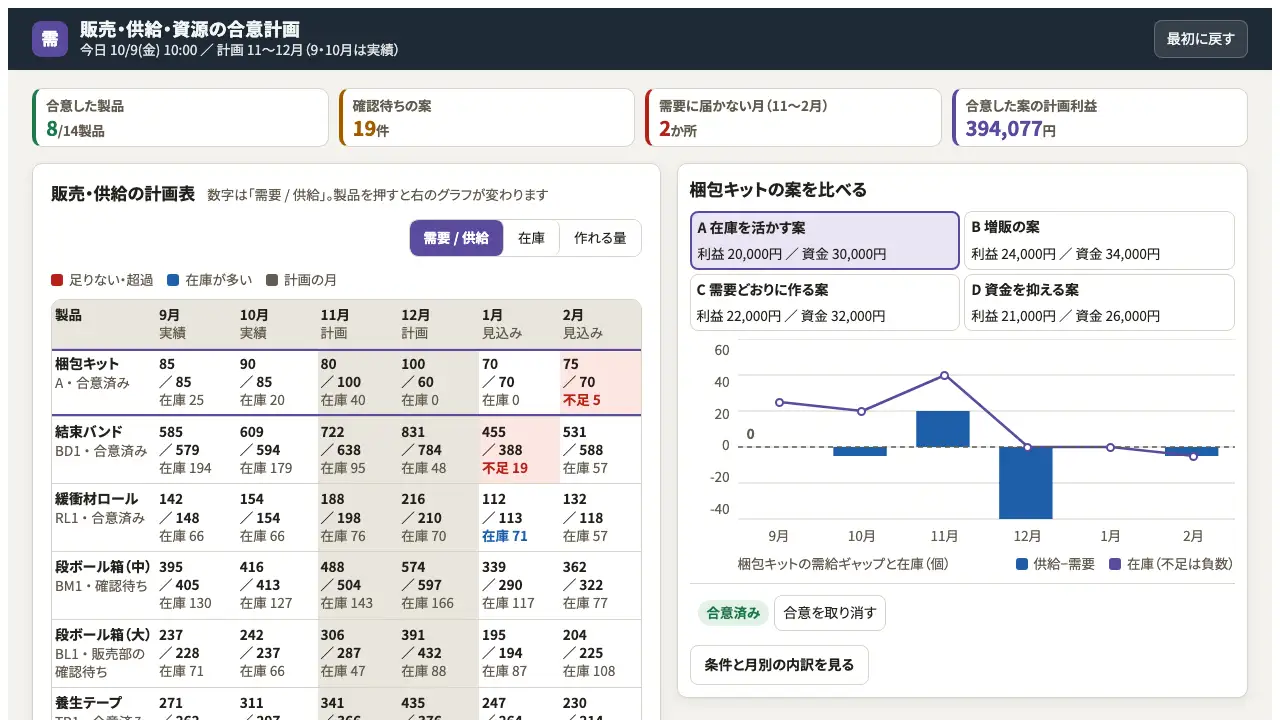Click 梱包キット 11月 cell showing 80
The height and width of the screenshot is (720, 1280).
click(357, 382)
